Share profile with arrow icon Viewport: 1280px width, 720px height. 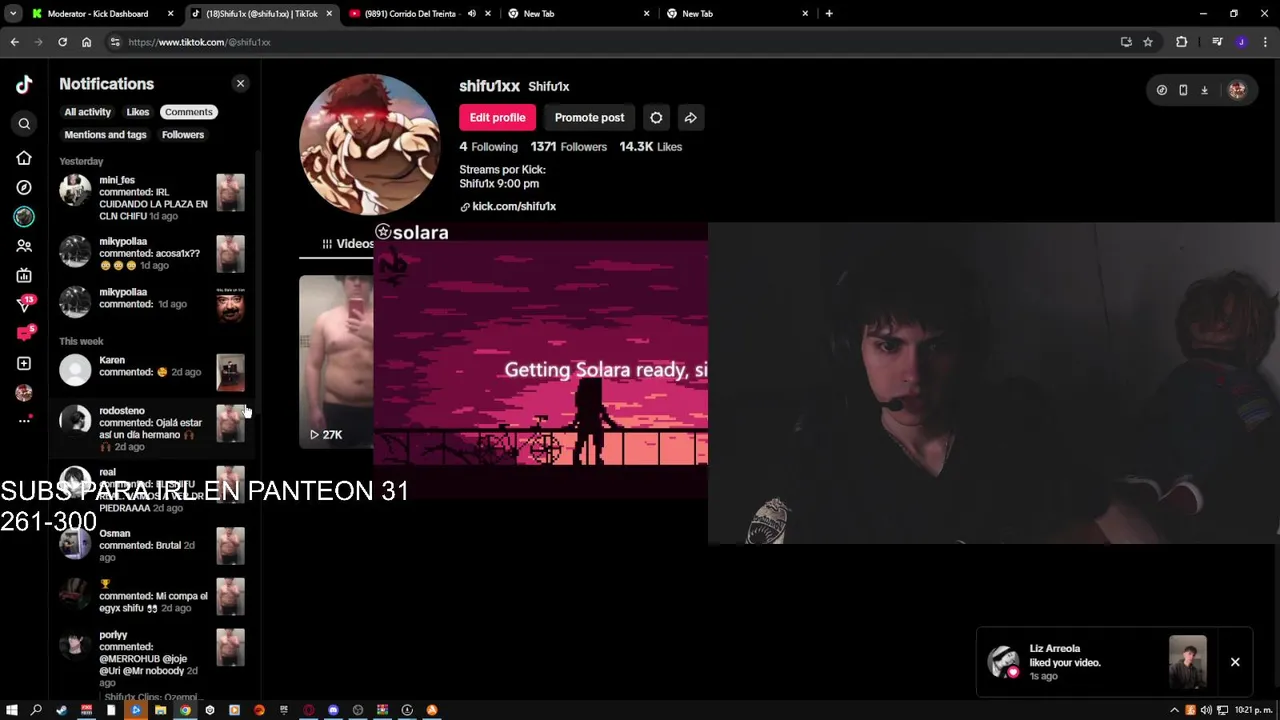690,118
